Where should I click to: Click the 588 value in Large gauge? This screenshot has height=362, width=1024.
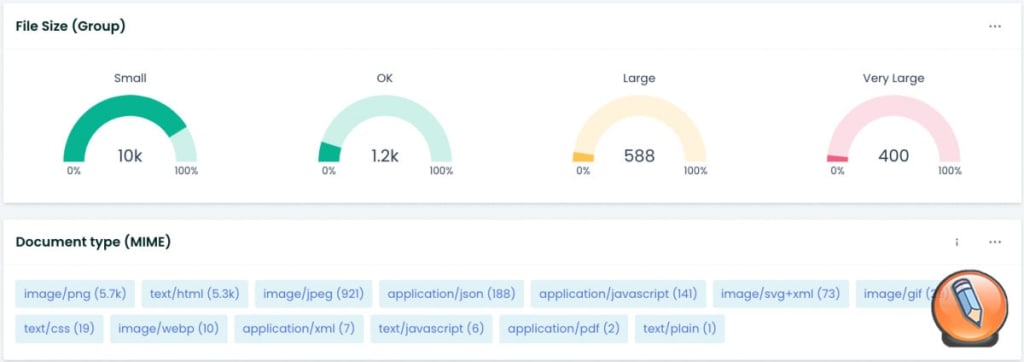pos(639,156)
